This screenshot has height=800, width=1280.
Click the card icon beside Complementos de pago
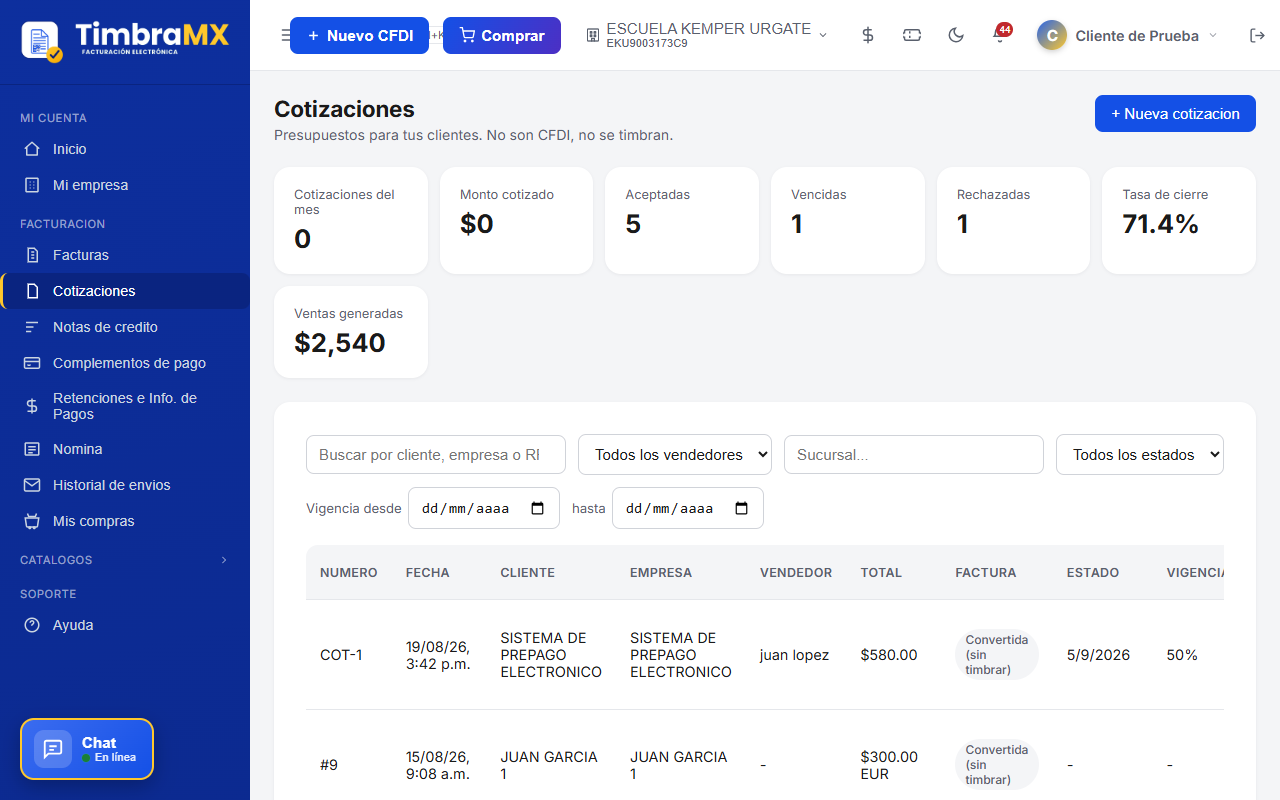pos(32,363)
